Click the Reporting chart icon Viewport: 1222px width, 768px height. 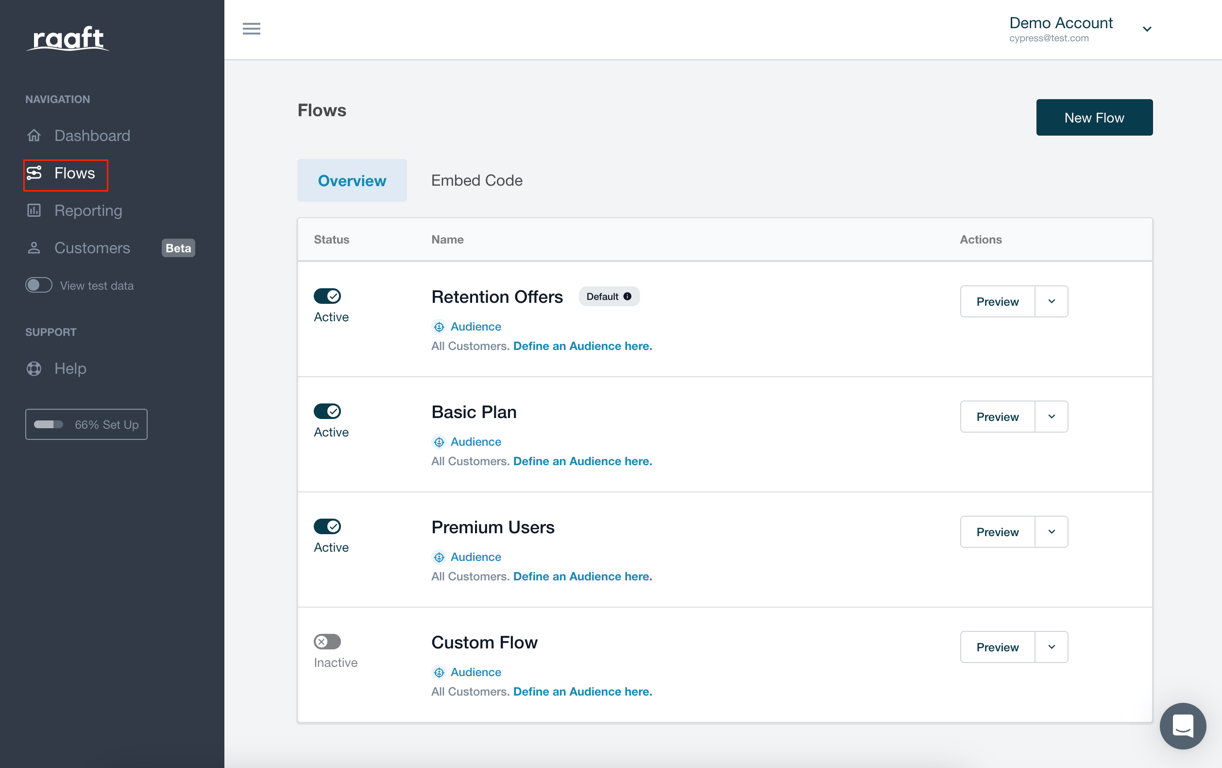tap(34, 210)
